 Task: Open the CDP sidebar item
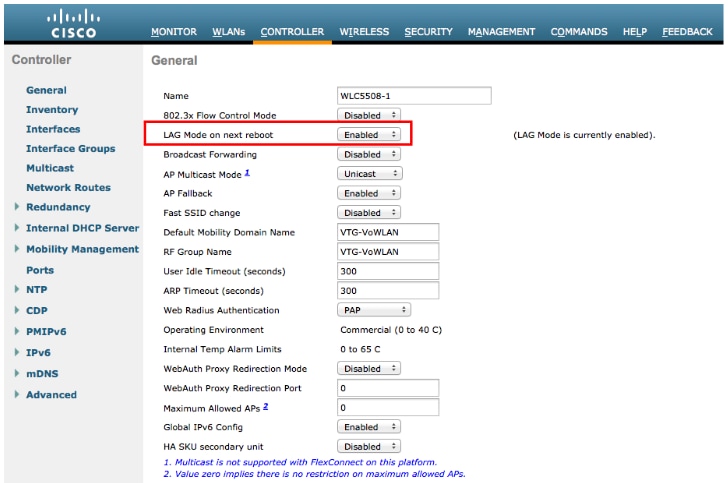(x=37, y=311)
